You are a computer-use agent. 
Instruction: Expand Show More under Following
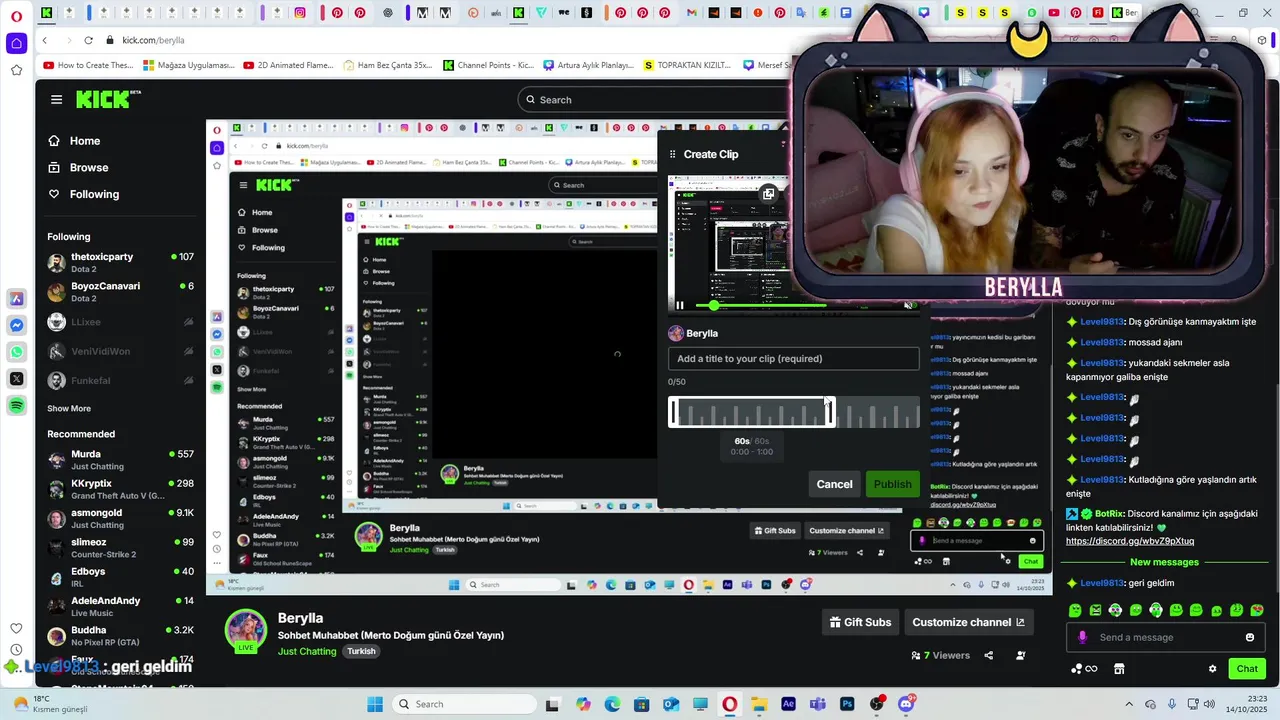coord(69,408)
